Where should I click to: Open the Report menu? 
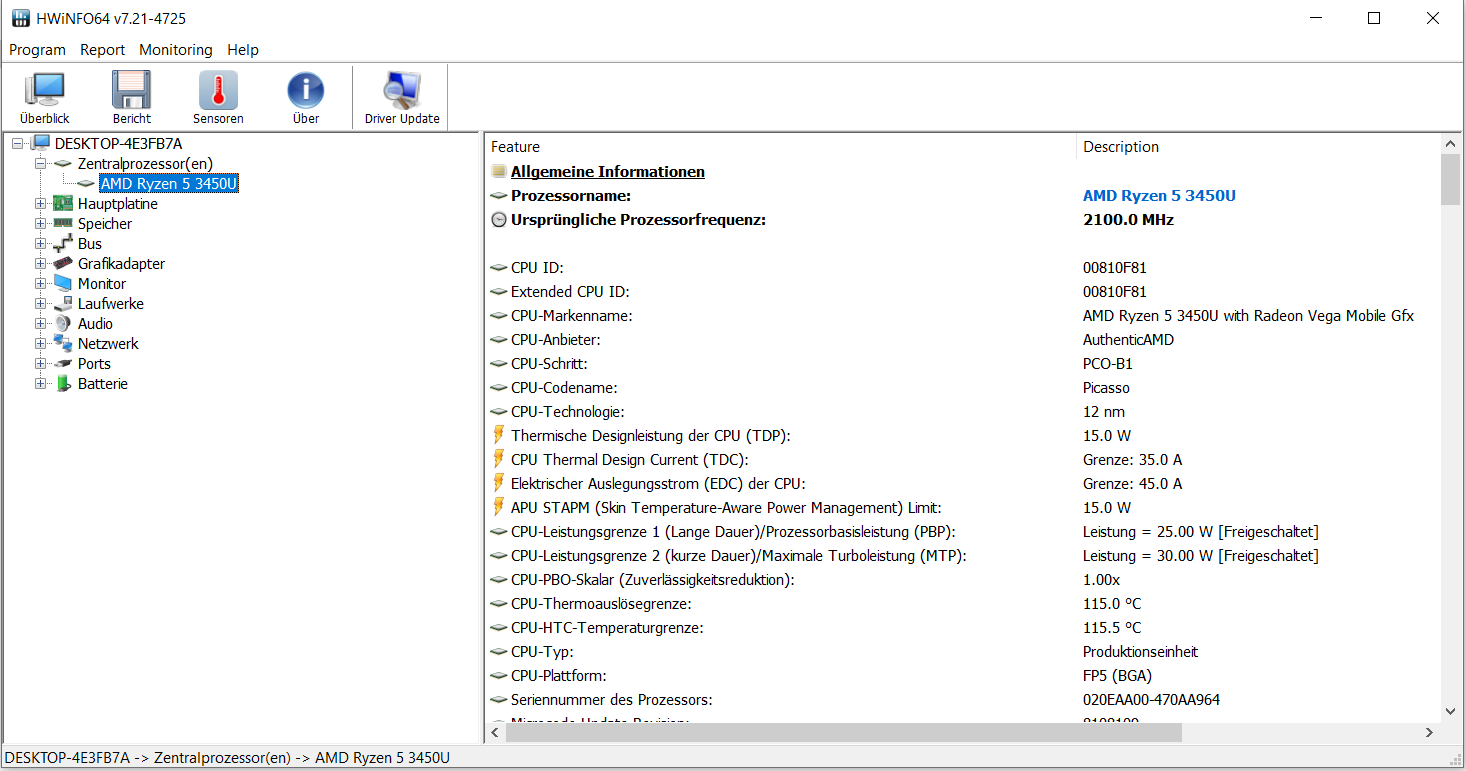102,50
